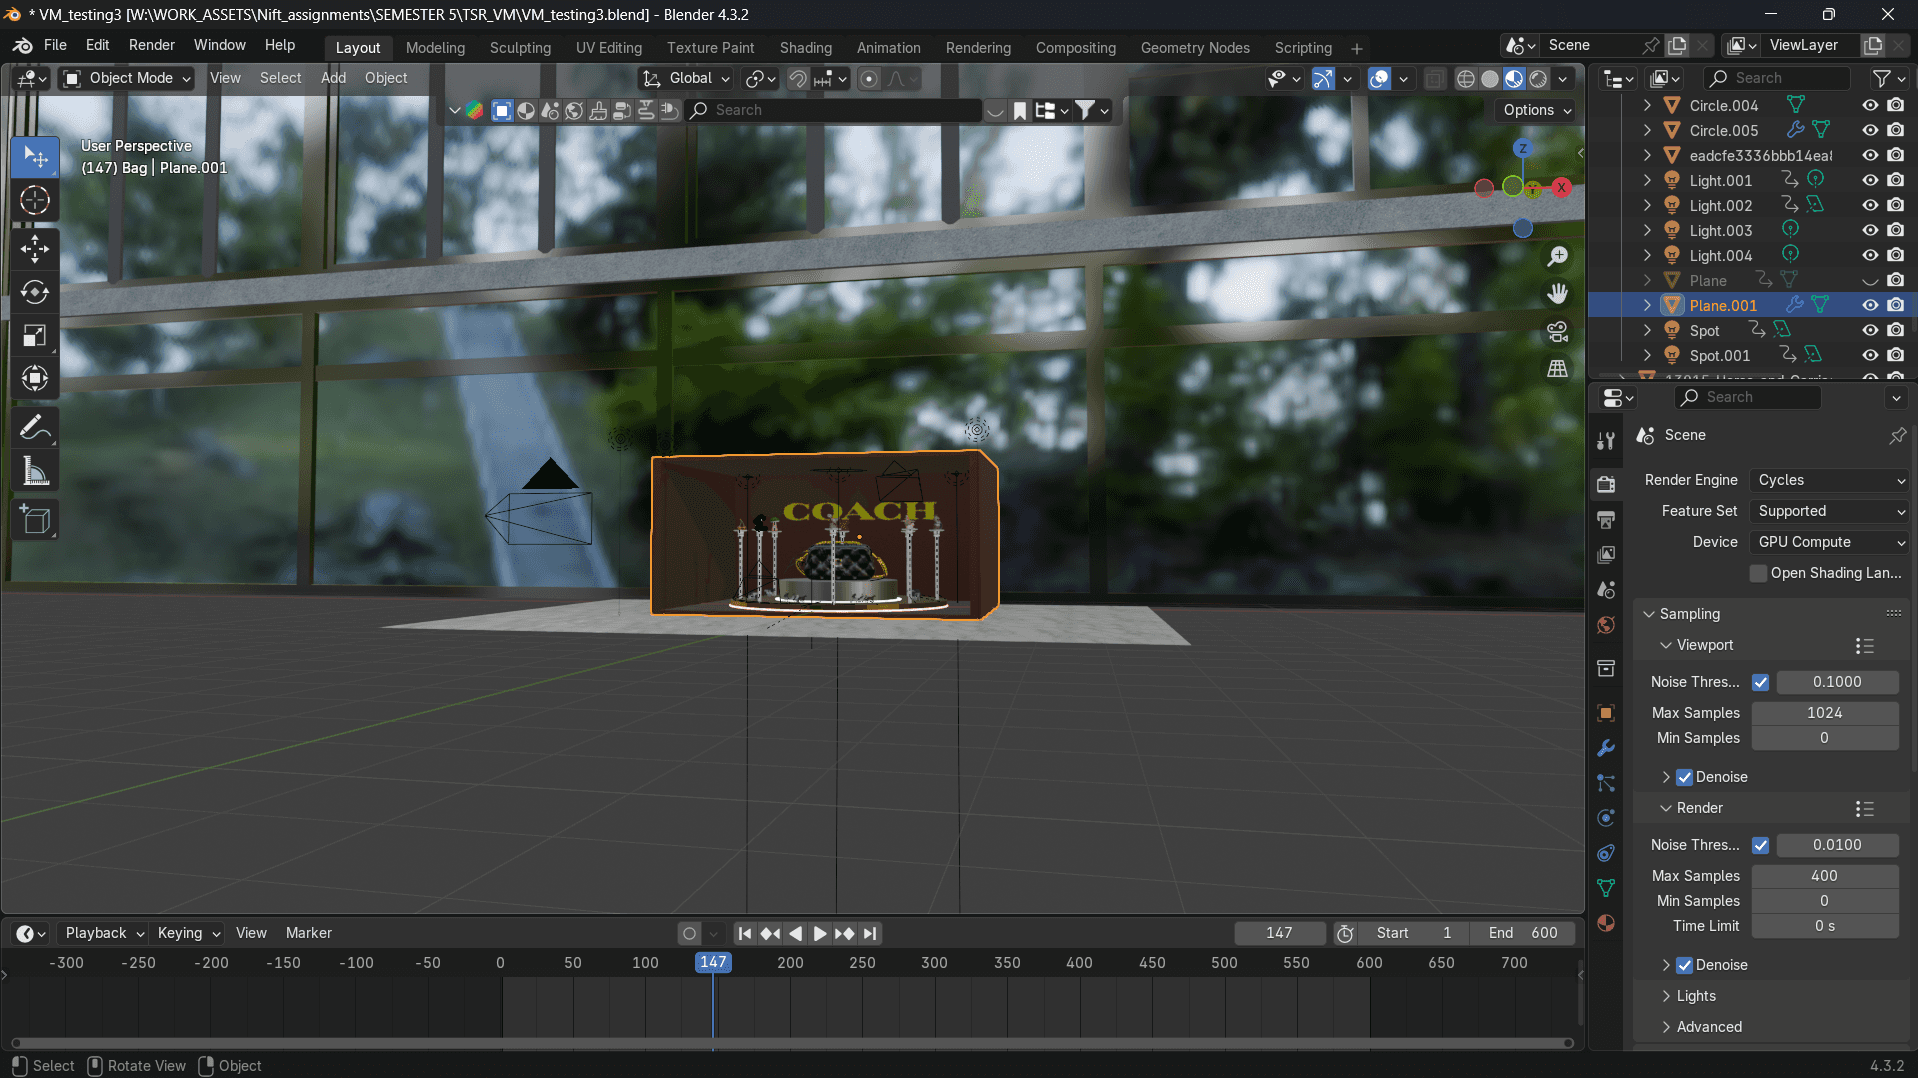Screen dimensions: 1918x1078
Task: Open the Output properties tab icon
Action: pos(1606,520)
